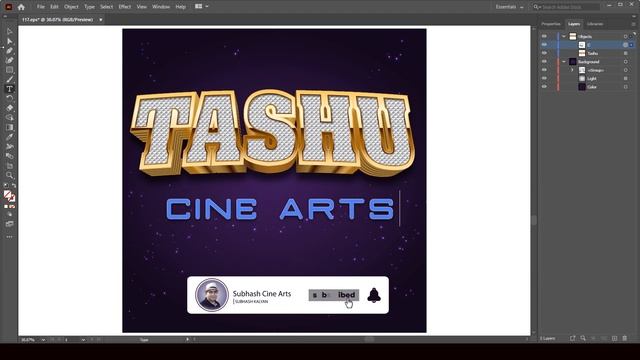The image size is (640, 360).
Task: Collapse the Objects layer
Action: [x=564, y=36]
